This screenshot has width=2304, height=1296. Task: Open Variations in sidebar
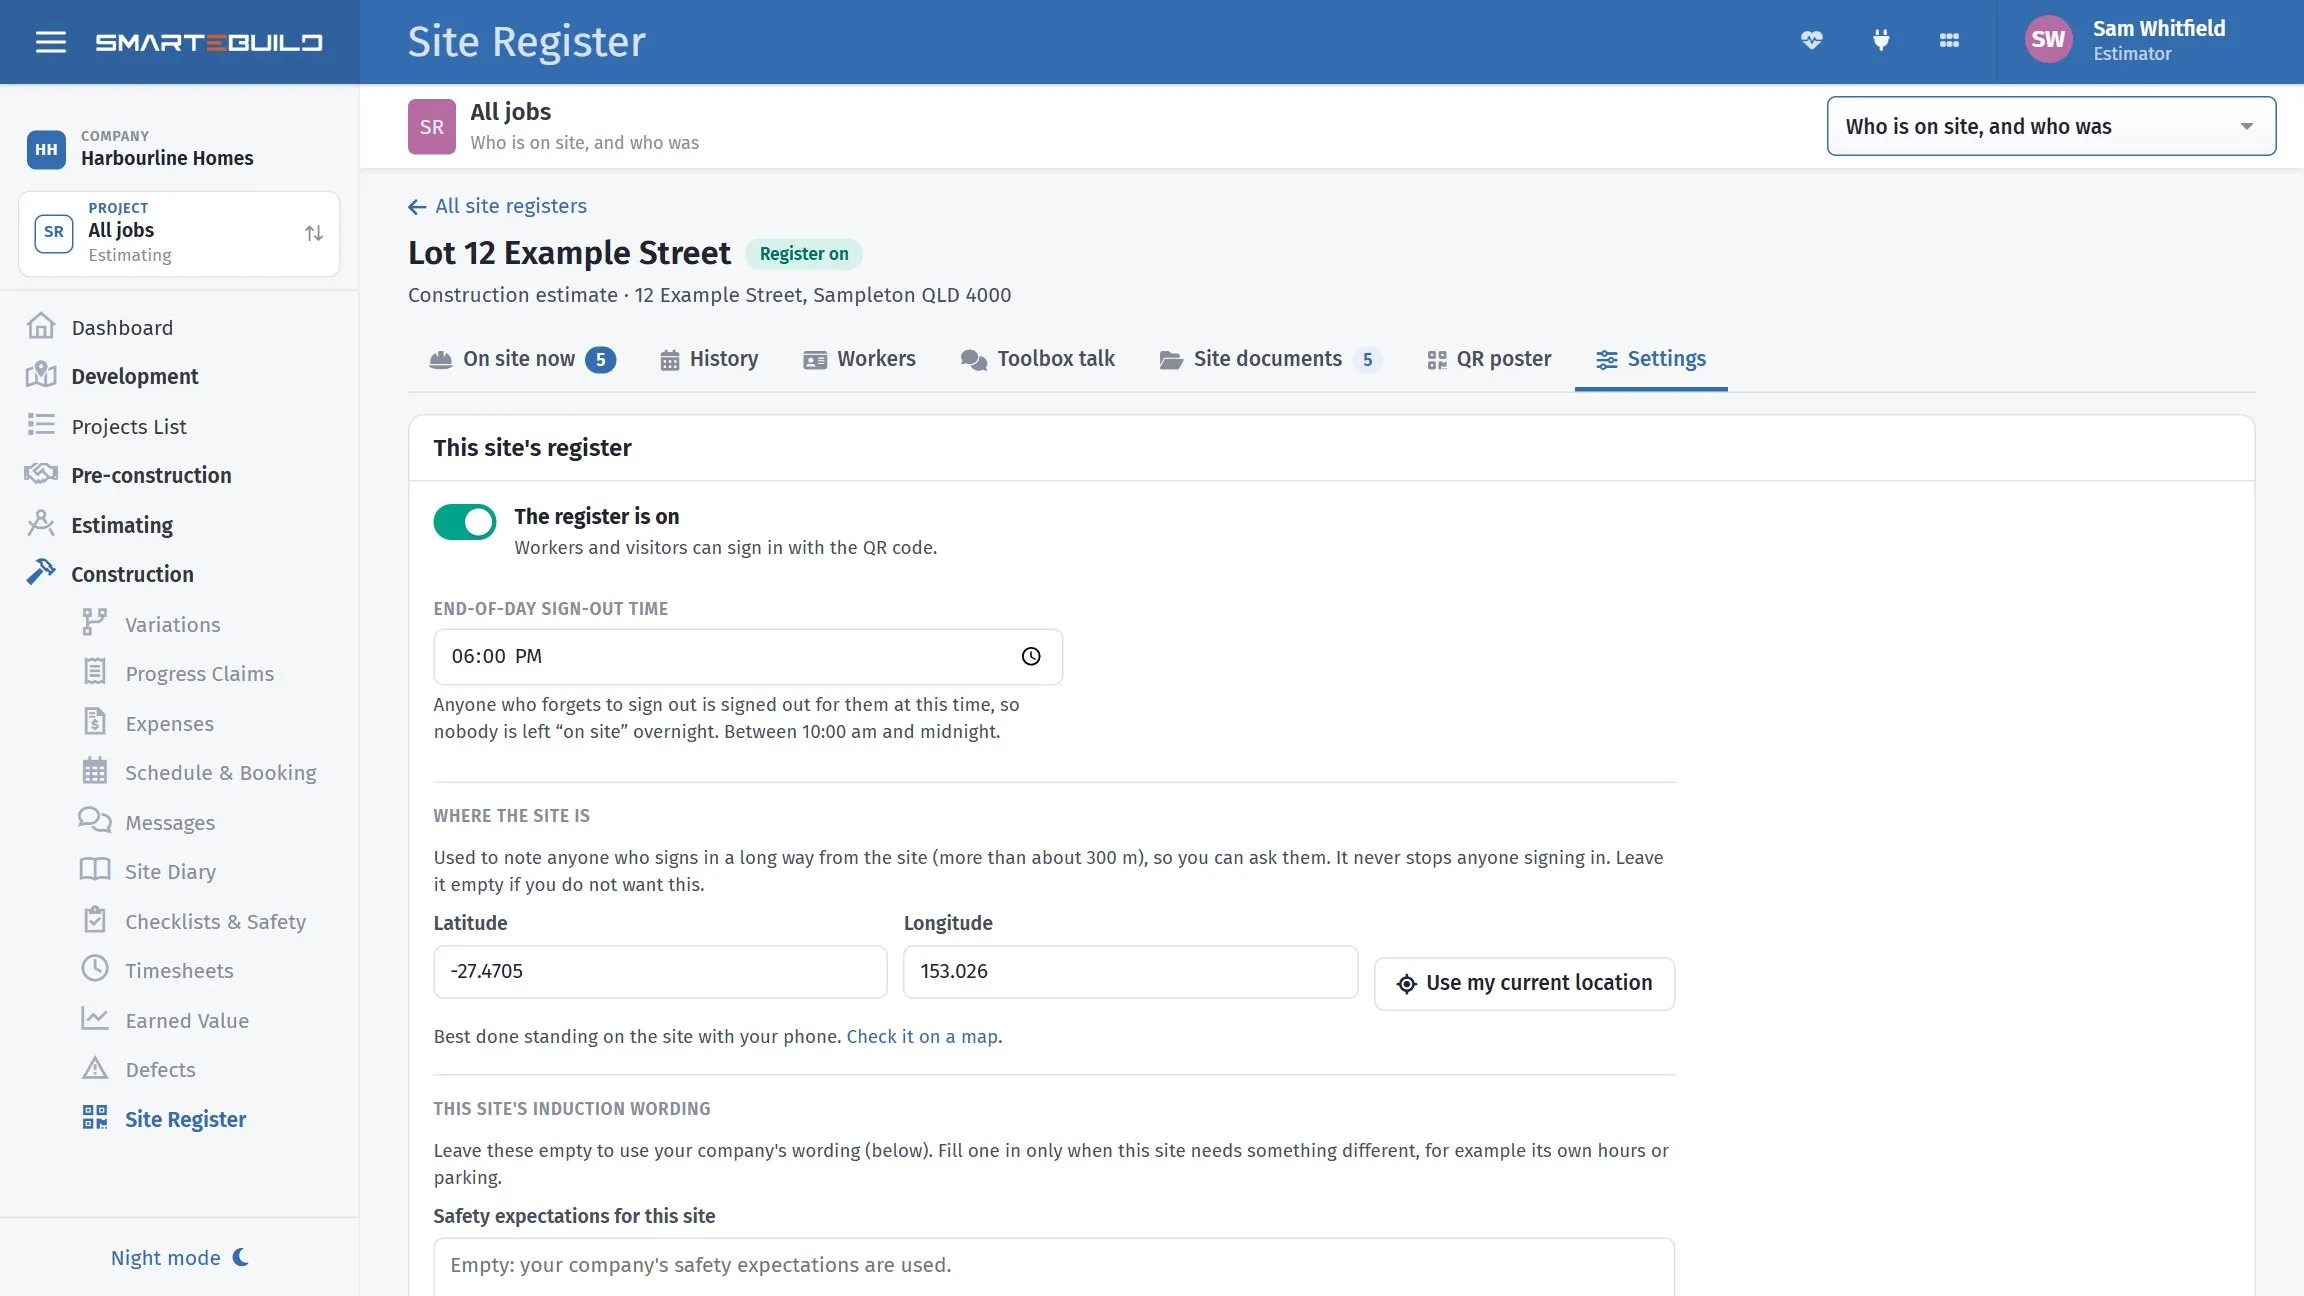click(172, 624)
